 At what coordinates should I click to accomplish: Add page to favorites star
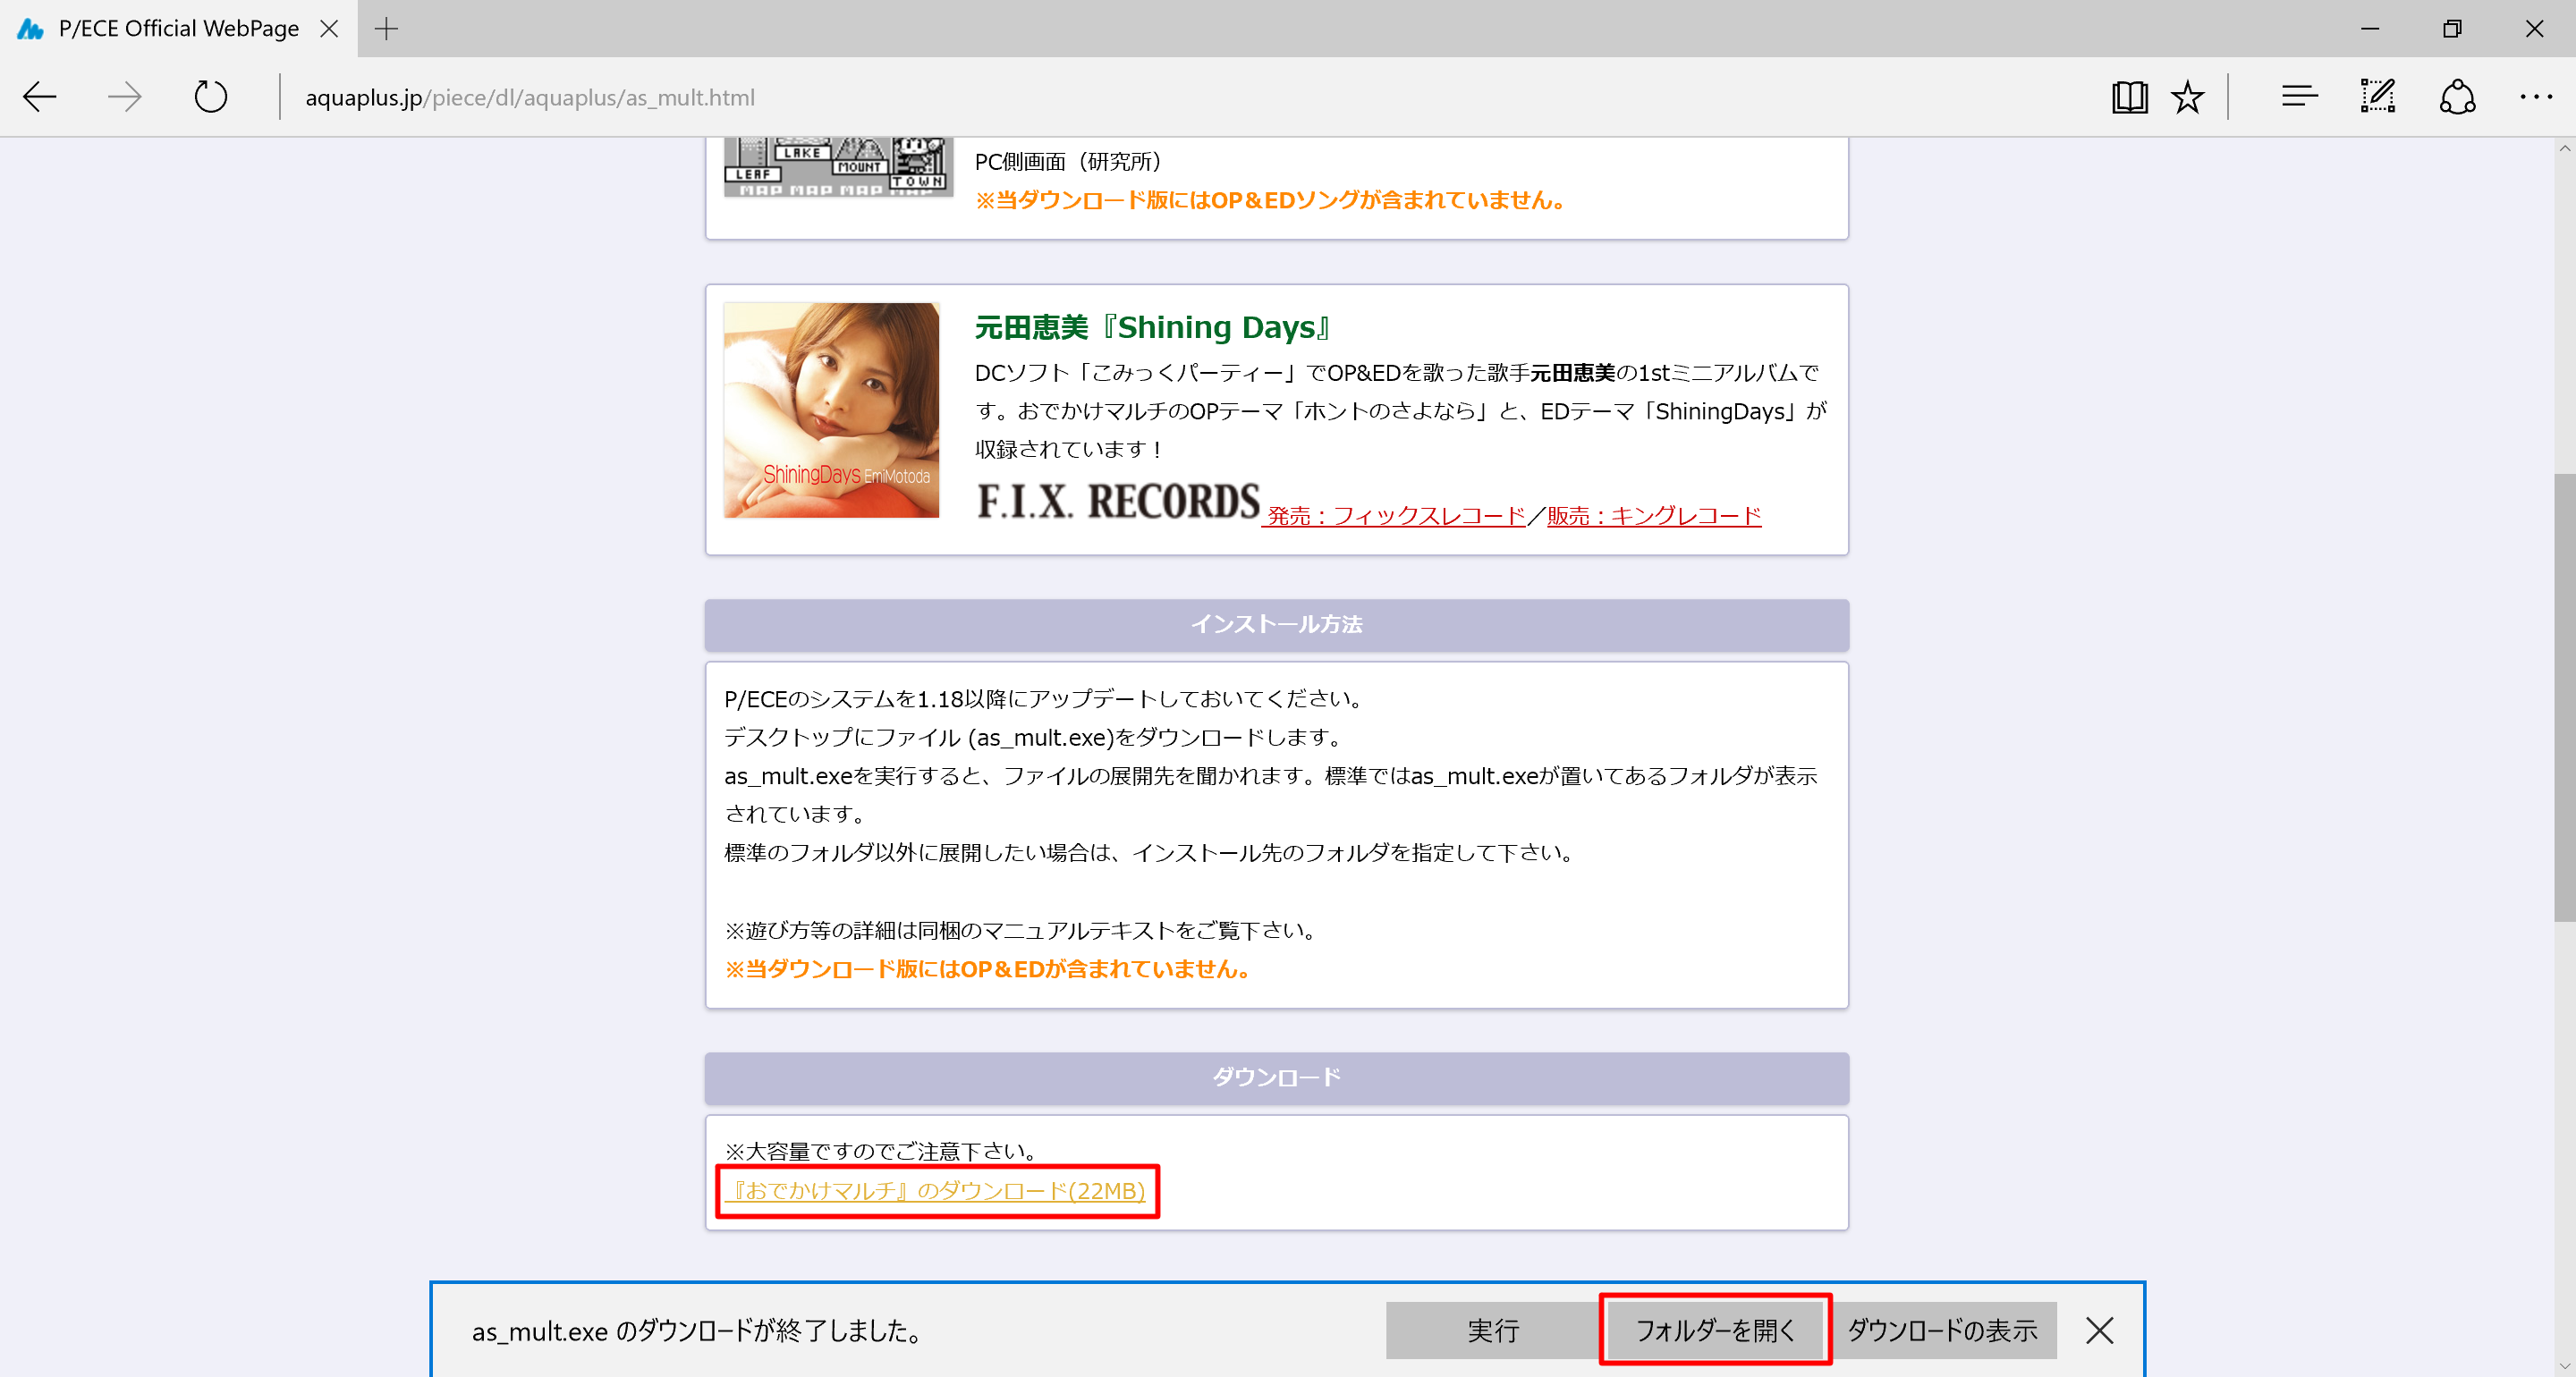(2187, 97)
